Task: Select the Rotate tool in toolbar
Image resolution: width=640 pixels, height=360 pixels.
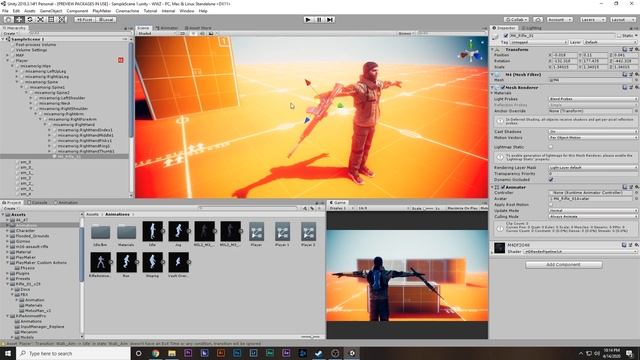Action: tap(29, 20)
